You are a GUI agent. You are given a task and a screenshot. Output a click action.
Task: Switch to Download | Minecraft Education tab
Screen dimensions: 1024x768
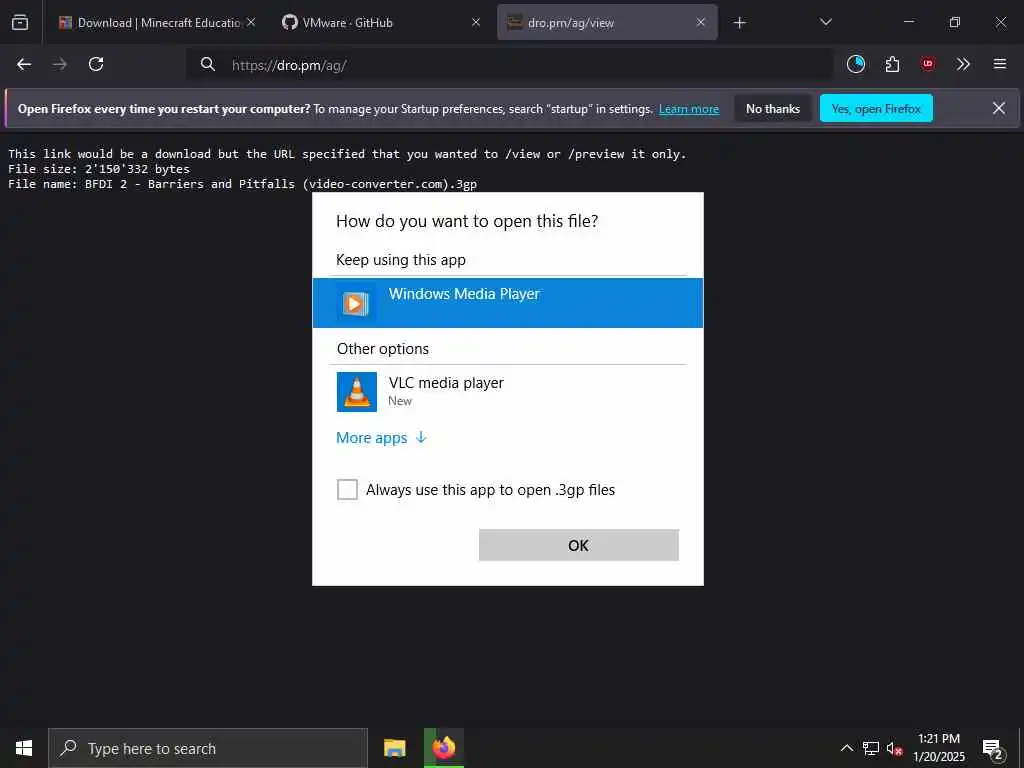coord(157,22)
